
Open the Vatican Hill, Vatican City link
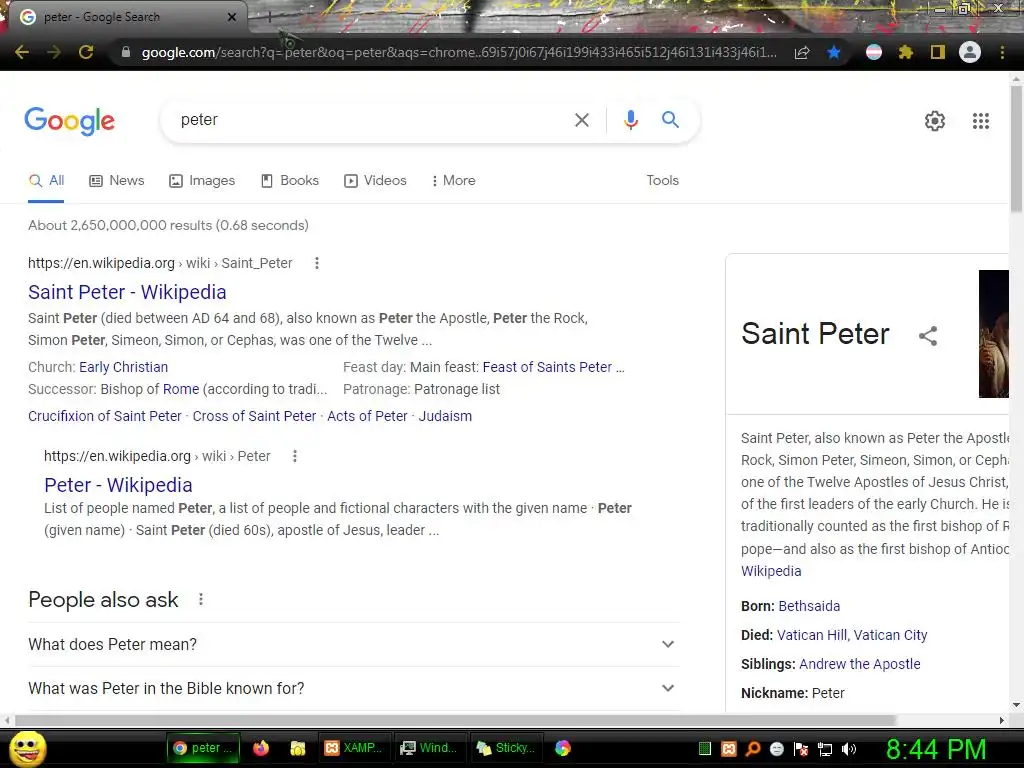(852, 635)
